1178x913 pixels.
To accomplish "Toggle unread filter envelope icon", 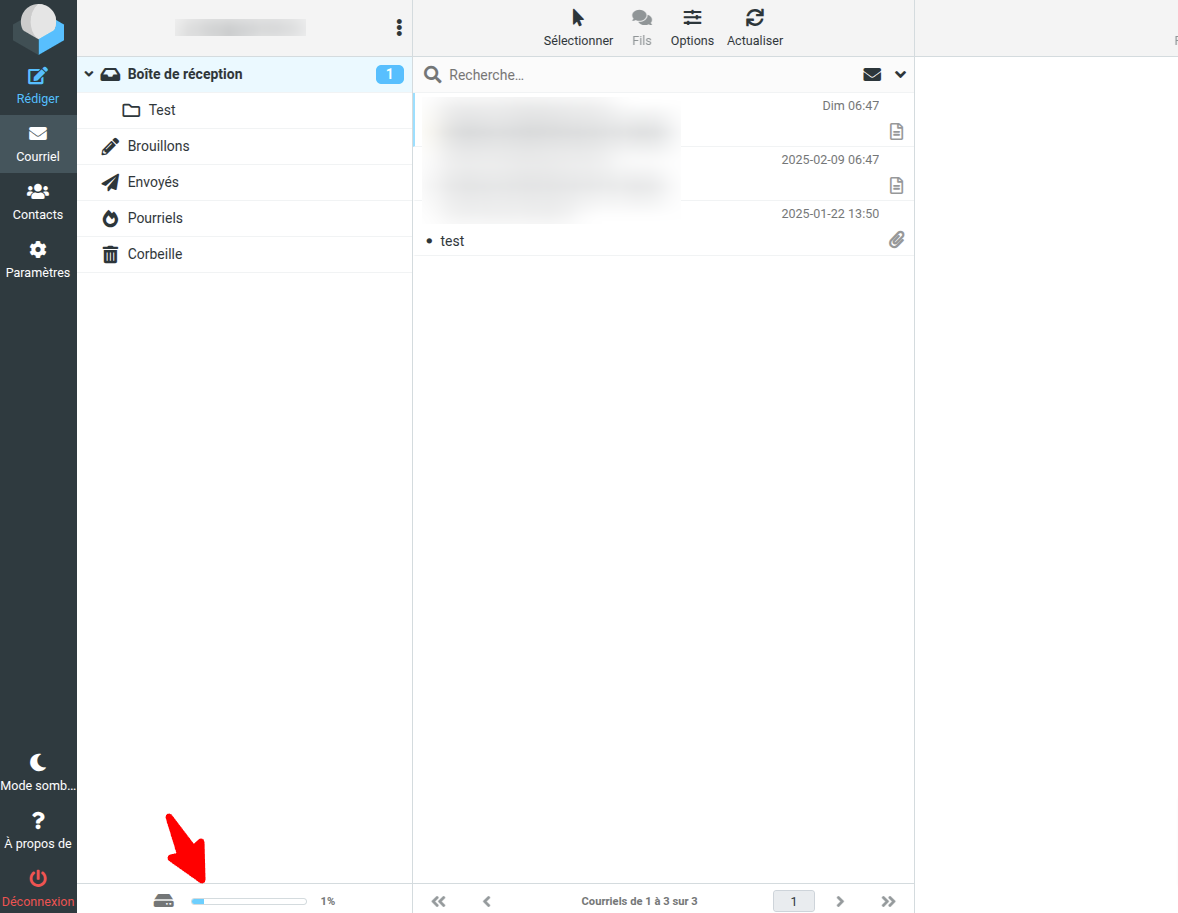I will click(x=872, y=75).
